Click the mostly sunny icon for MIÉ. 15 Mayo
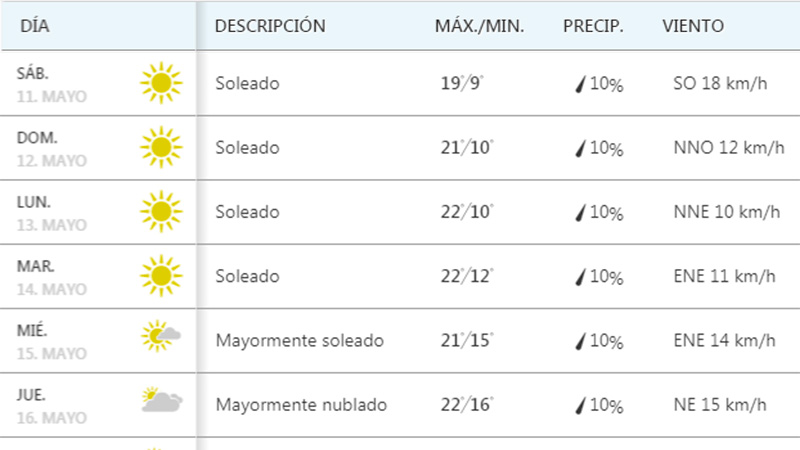800x450 pixels. click(x=161, y=336)
